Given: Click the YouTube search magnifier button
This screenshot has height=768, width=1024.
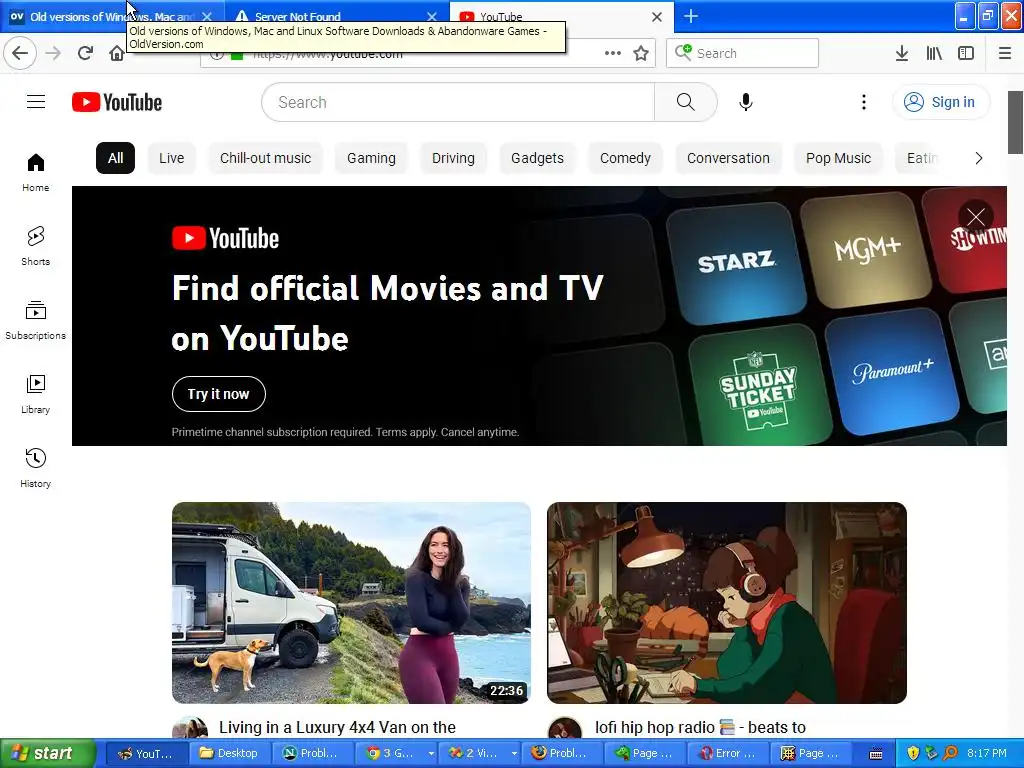Looking at the screenshot, I should tap(685, 102).
